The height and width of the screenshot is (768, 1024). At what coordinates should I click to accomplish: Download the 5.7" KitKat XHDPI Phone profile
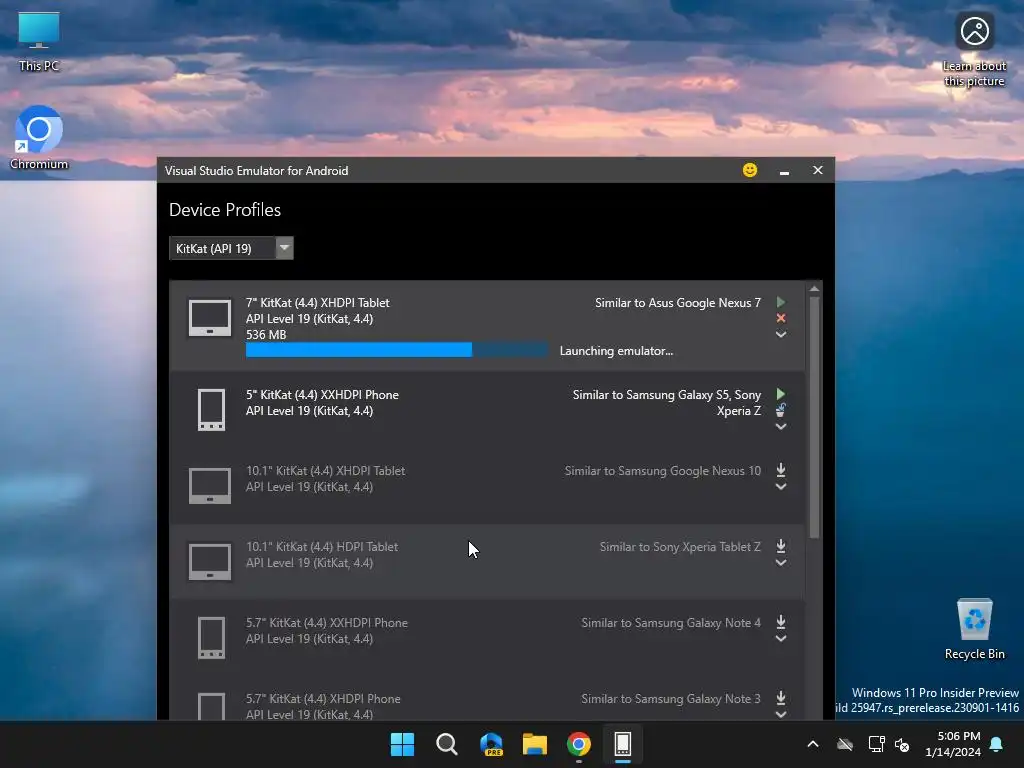780,697
